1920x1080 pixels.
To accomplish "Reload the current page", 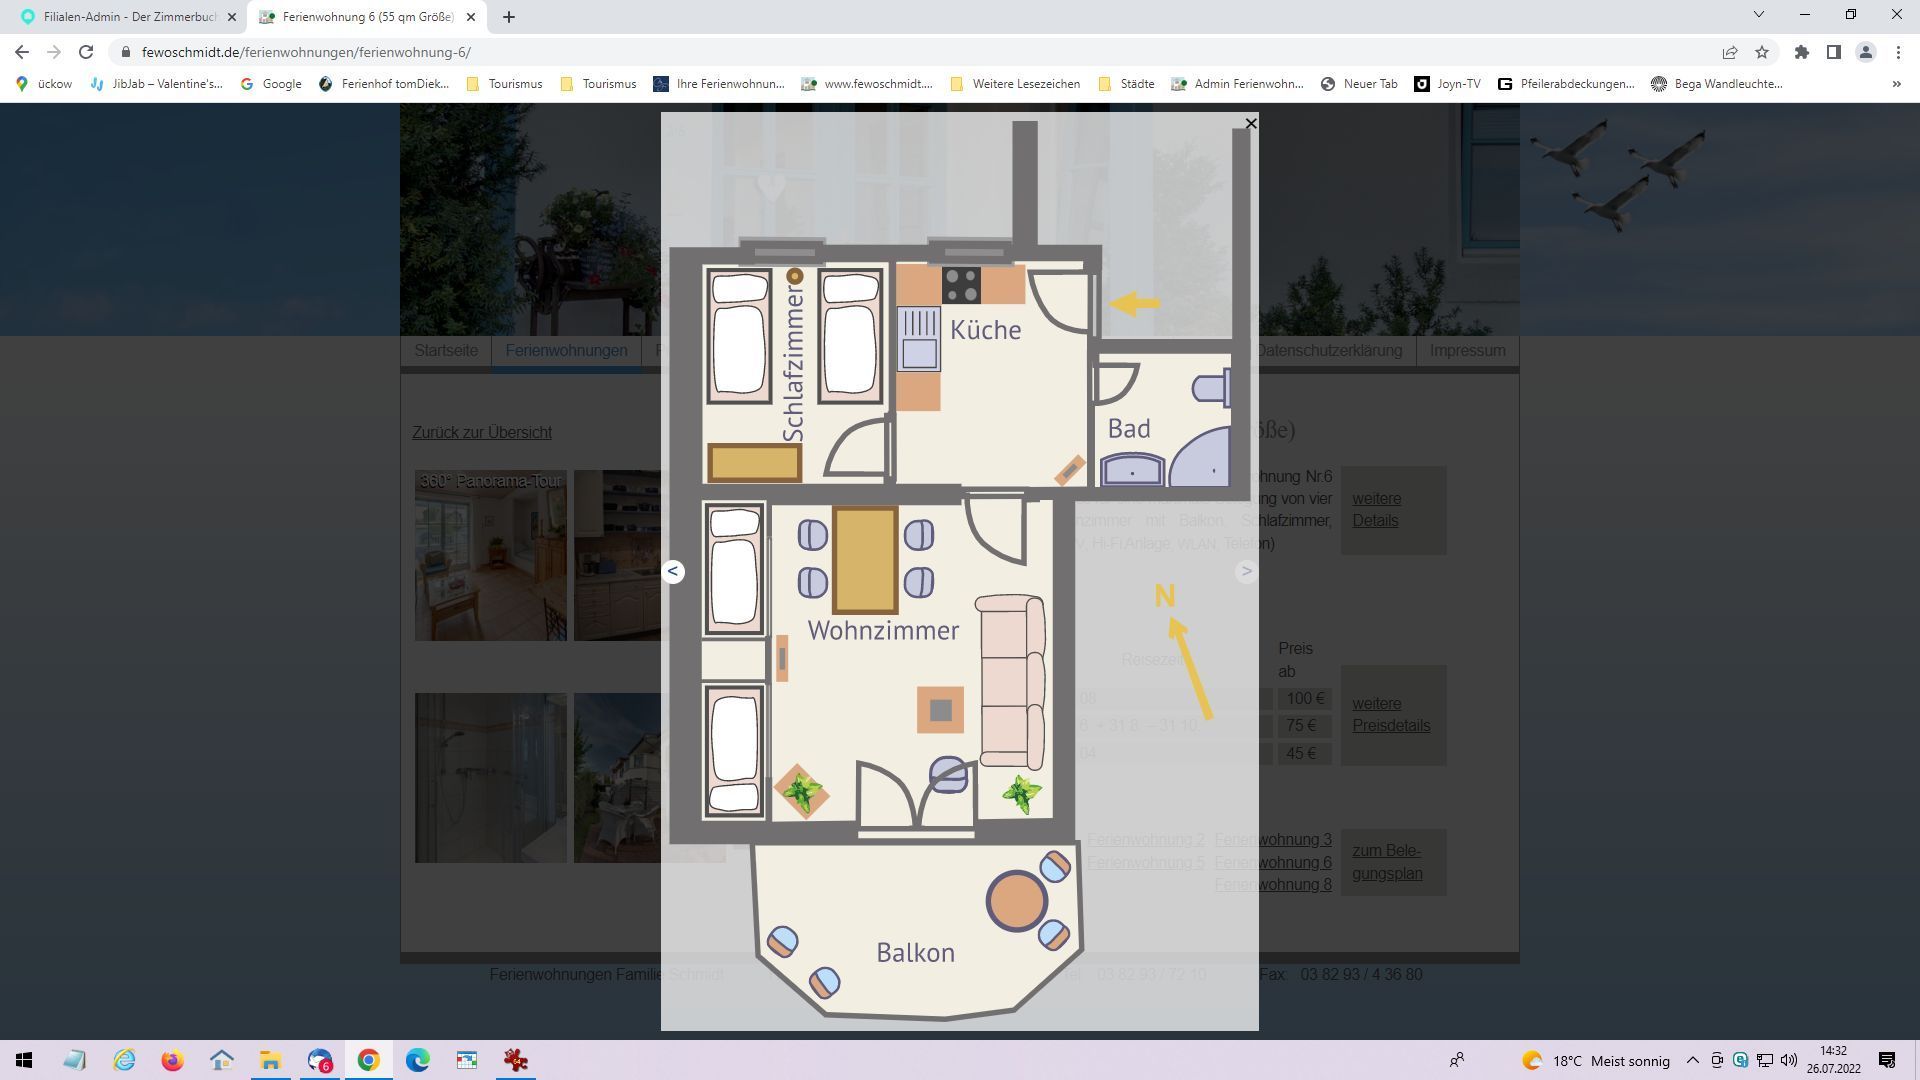I will click(86, 52).
